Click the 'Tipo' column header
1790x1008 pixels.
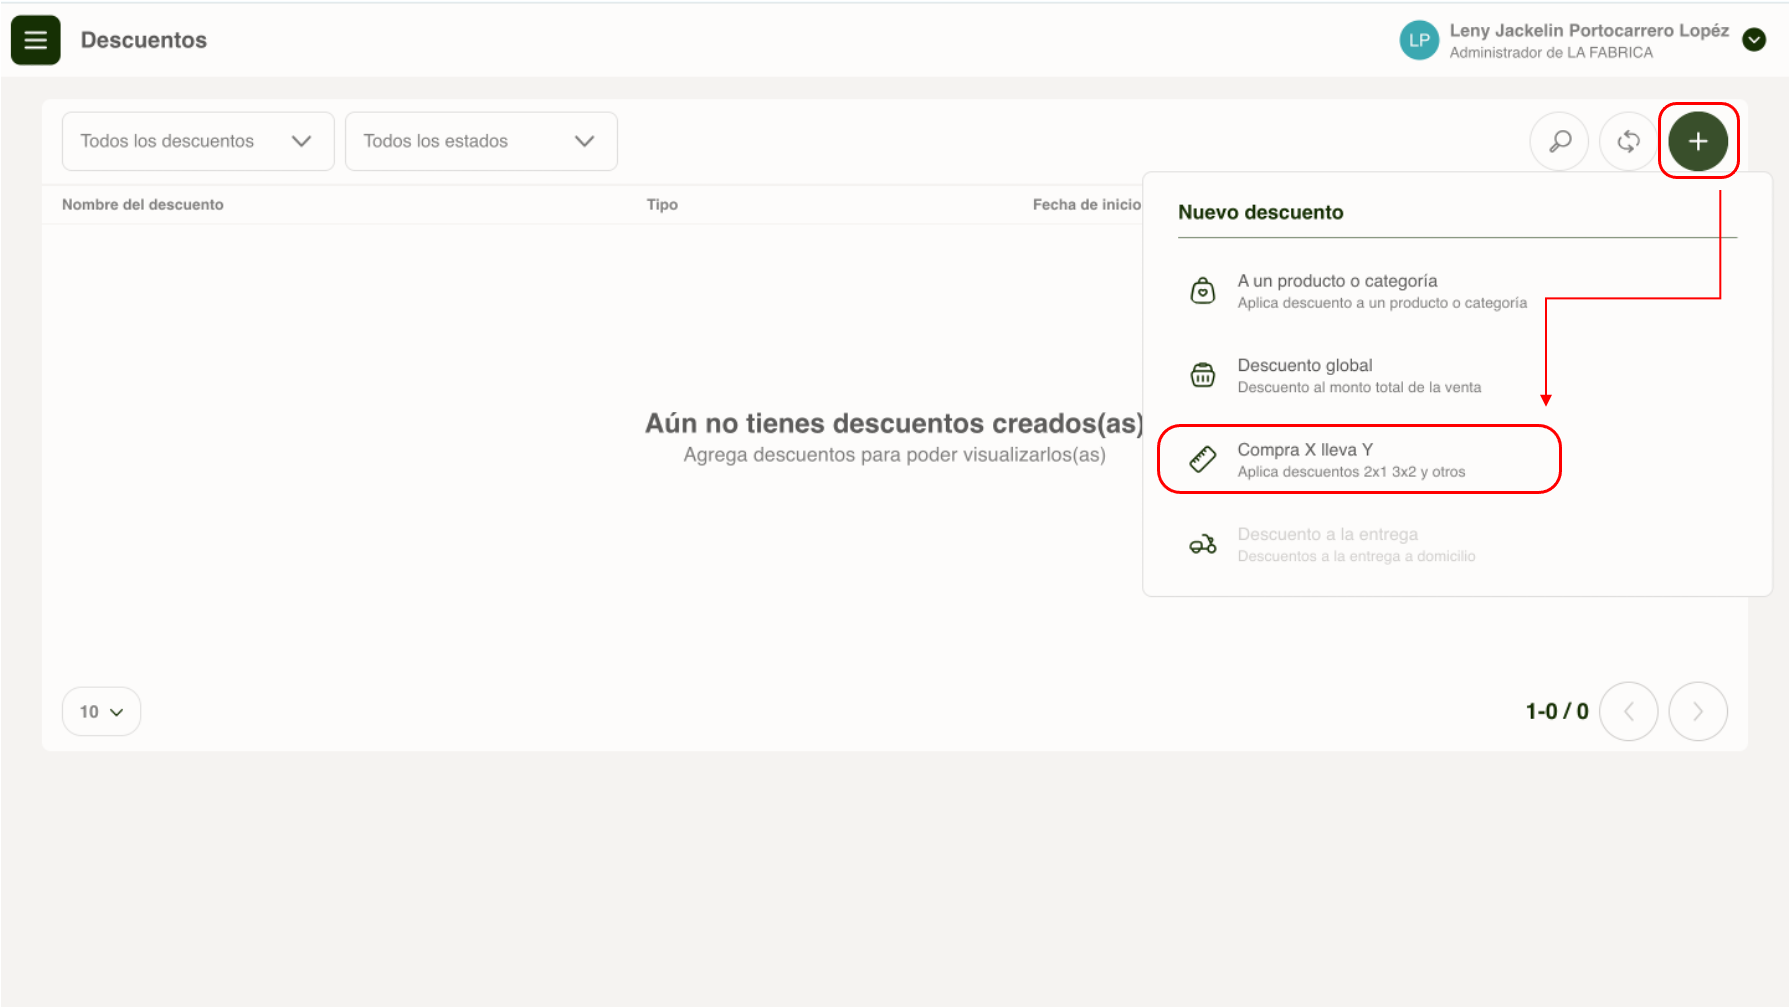tap(662, 204)
